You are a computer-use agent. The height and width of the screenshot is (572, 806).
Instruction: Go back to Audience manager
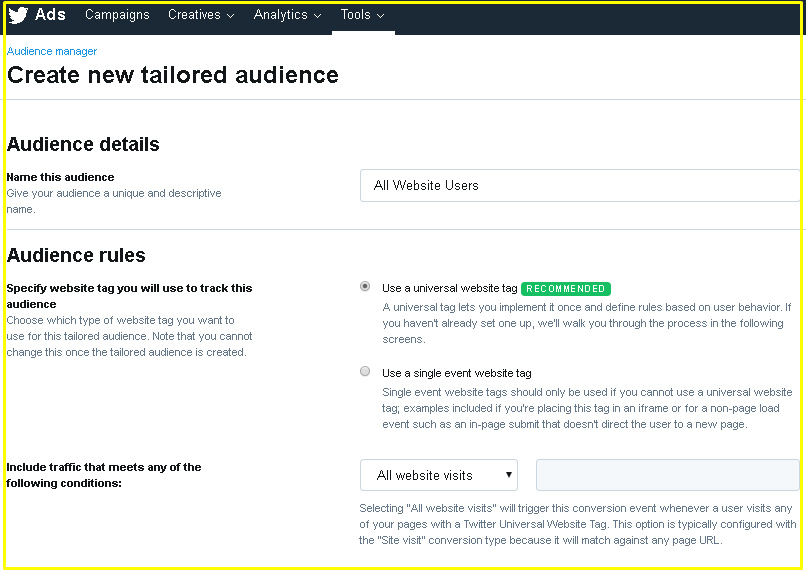[x=52, y=51]
